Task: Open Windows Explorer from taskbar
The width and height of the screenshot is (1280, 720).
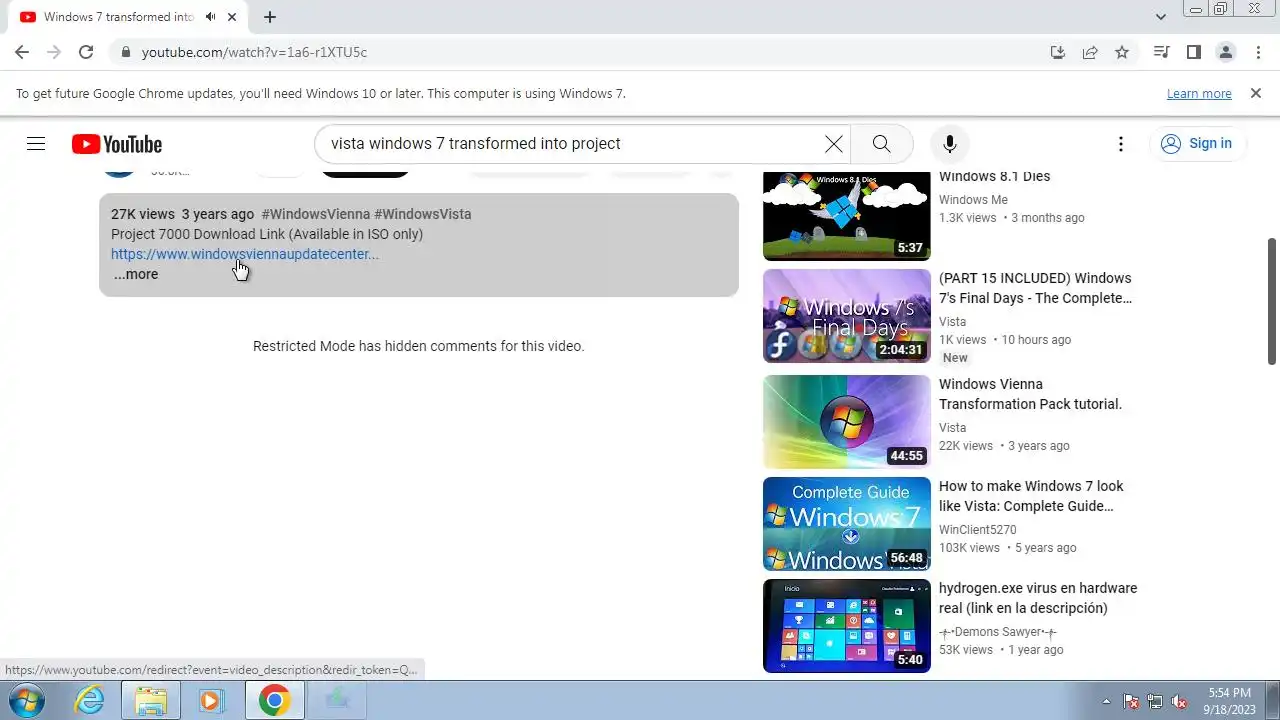Action: (x=150, y=701)
